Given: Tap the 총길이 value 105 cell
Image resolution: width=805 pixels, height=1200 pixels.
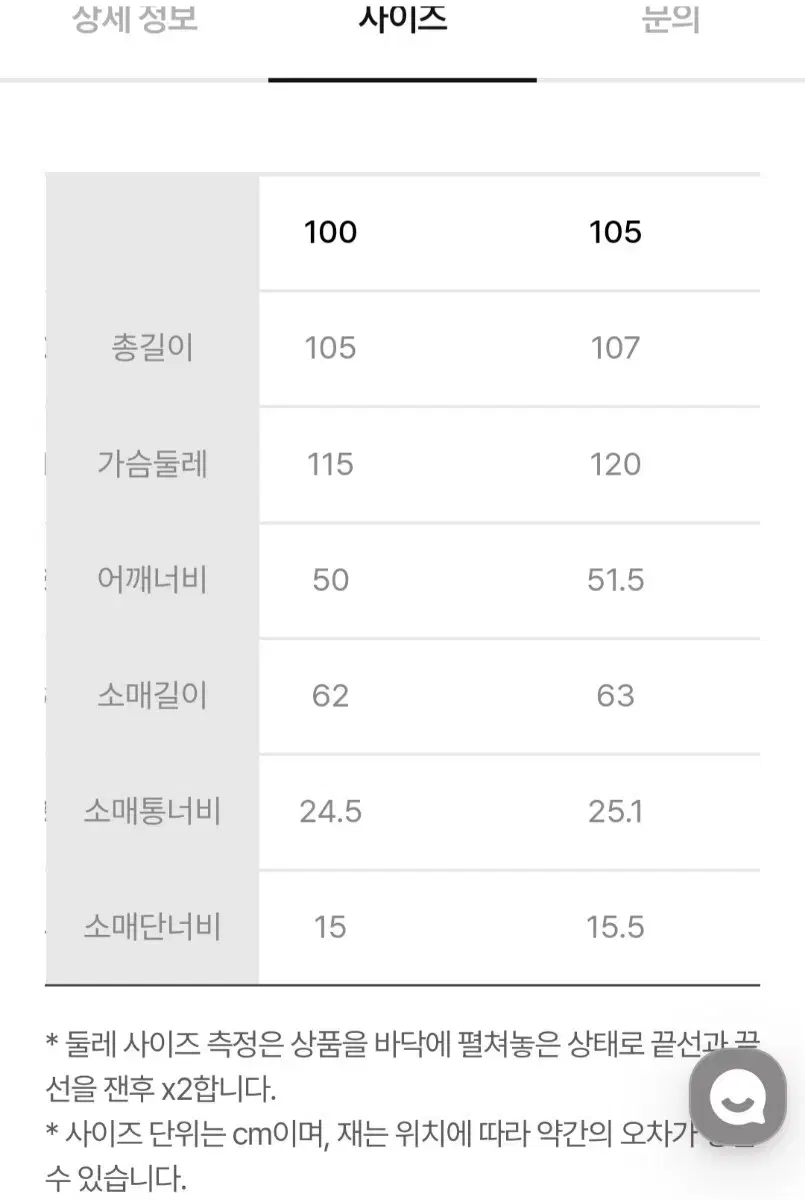Looking at the screenshot, I should tap(330, 348).
